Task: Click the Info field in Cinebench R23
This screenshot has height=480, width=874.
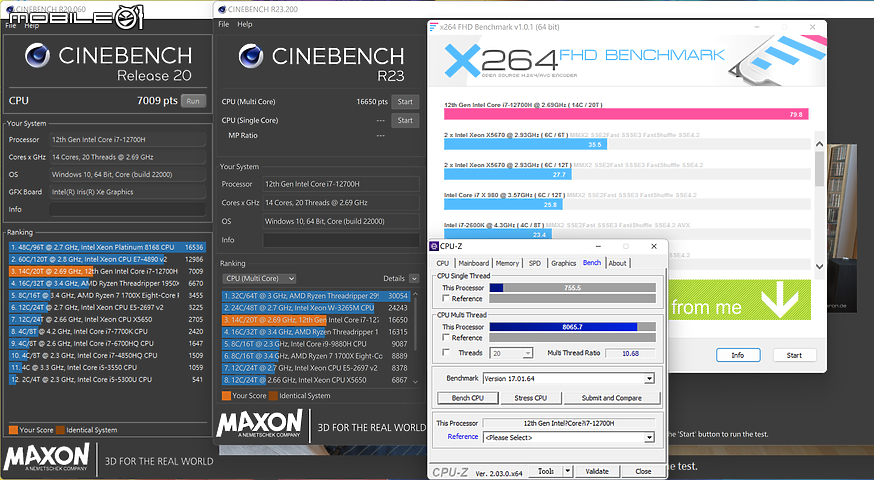Action: point(341,240)
